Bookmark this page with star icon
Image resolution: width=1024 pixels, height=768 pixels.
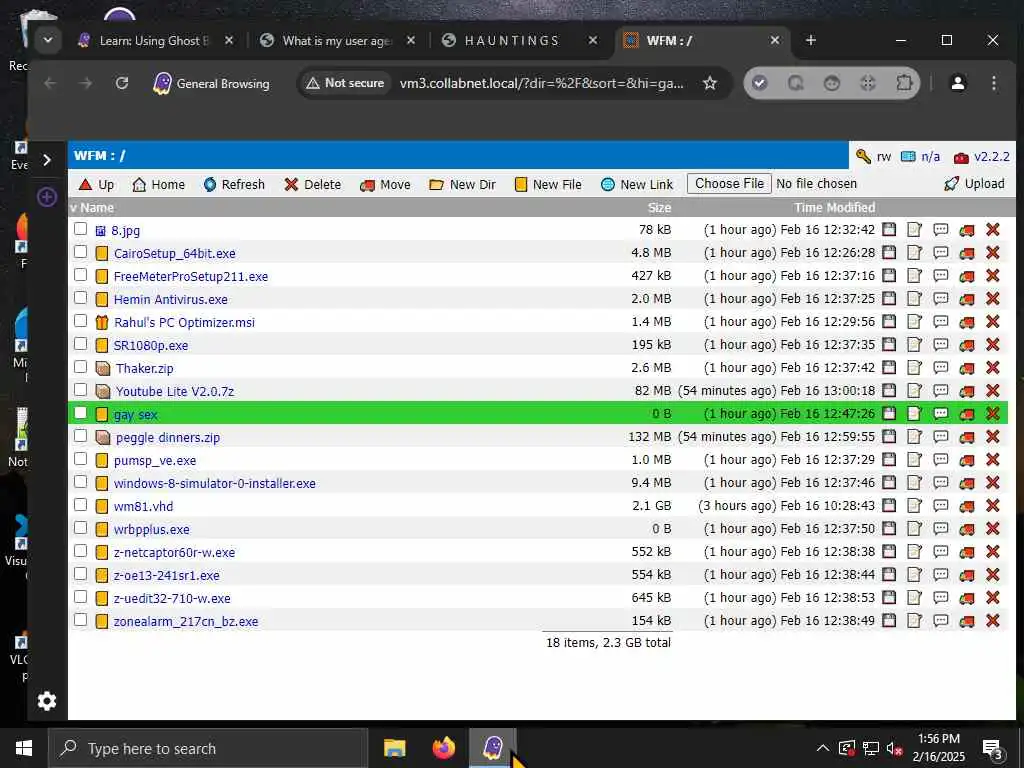pyautogui.click(x=710, y=83)
